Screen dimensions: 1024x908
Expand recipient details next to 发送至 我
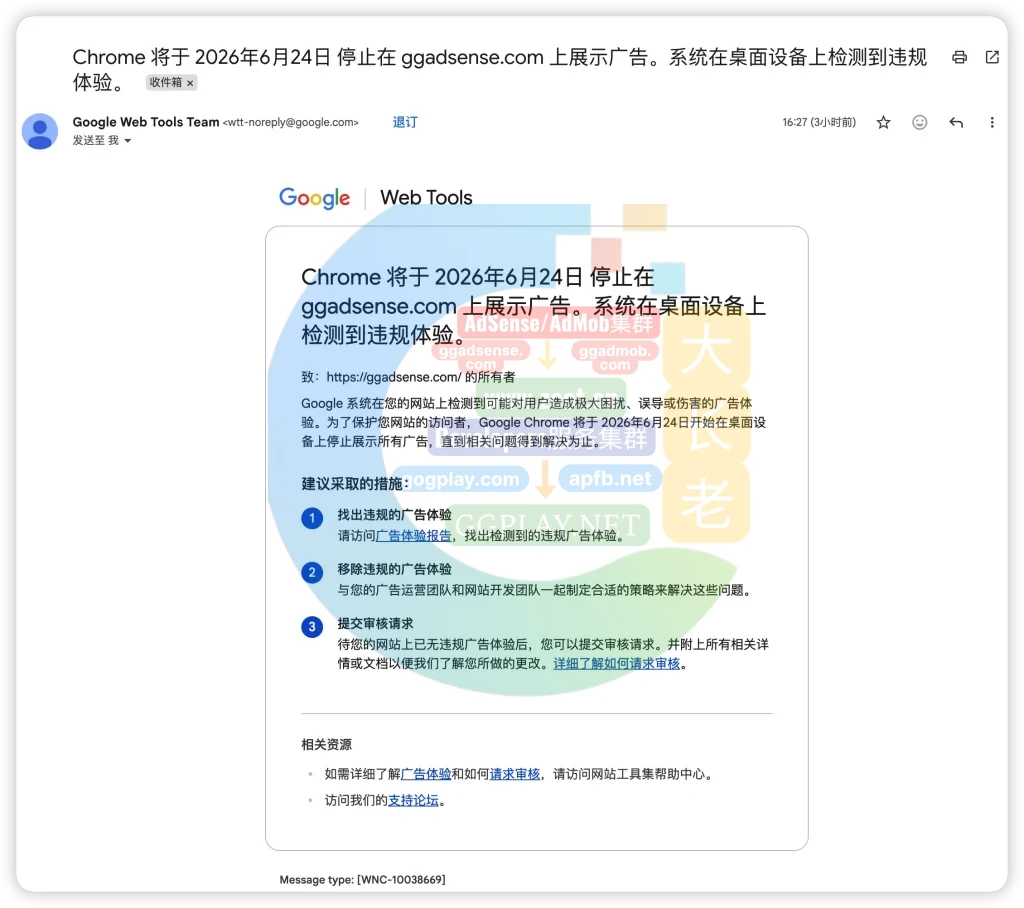(128, 140)
